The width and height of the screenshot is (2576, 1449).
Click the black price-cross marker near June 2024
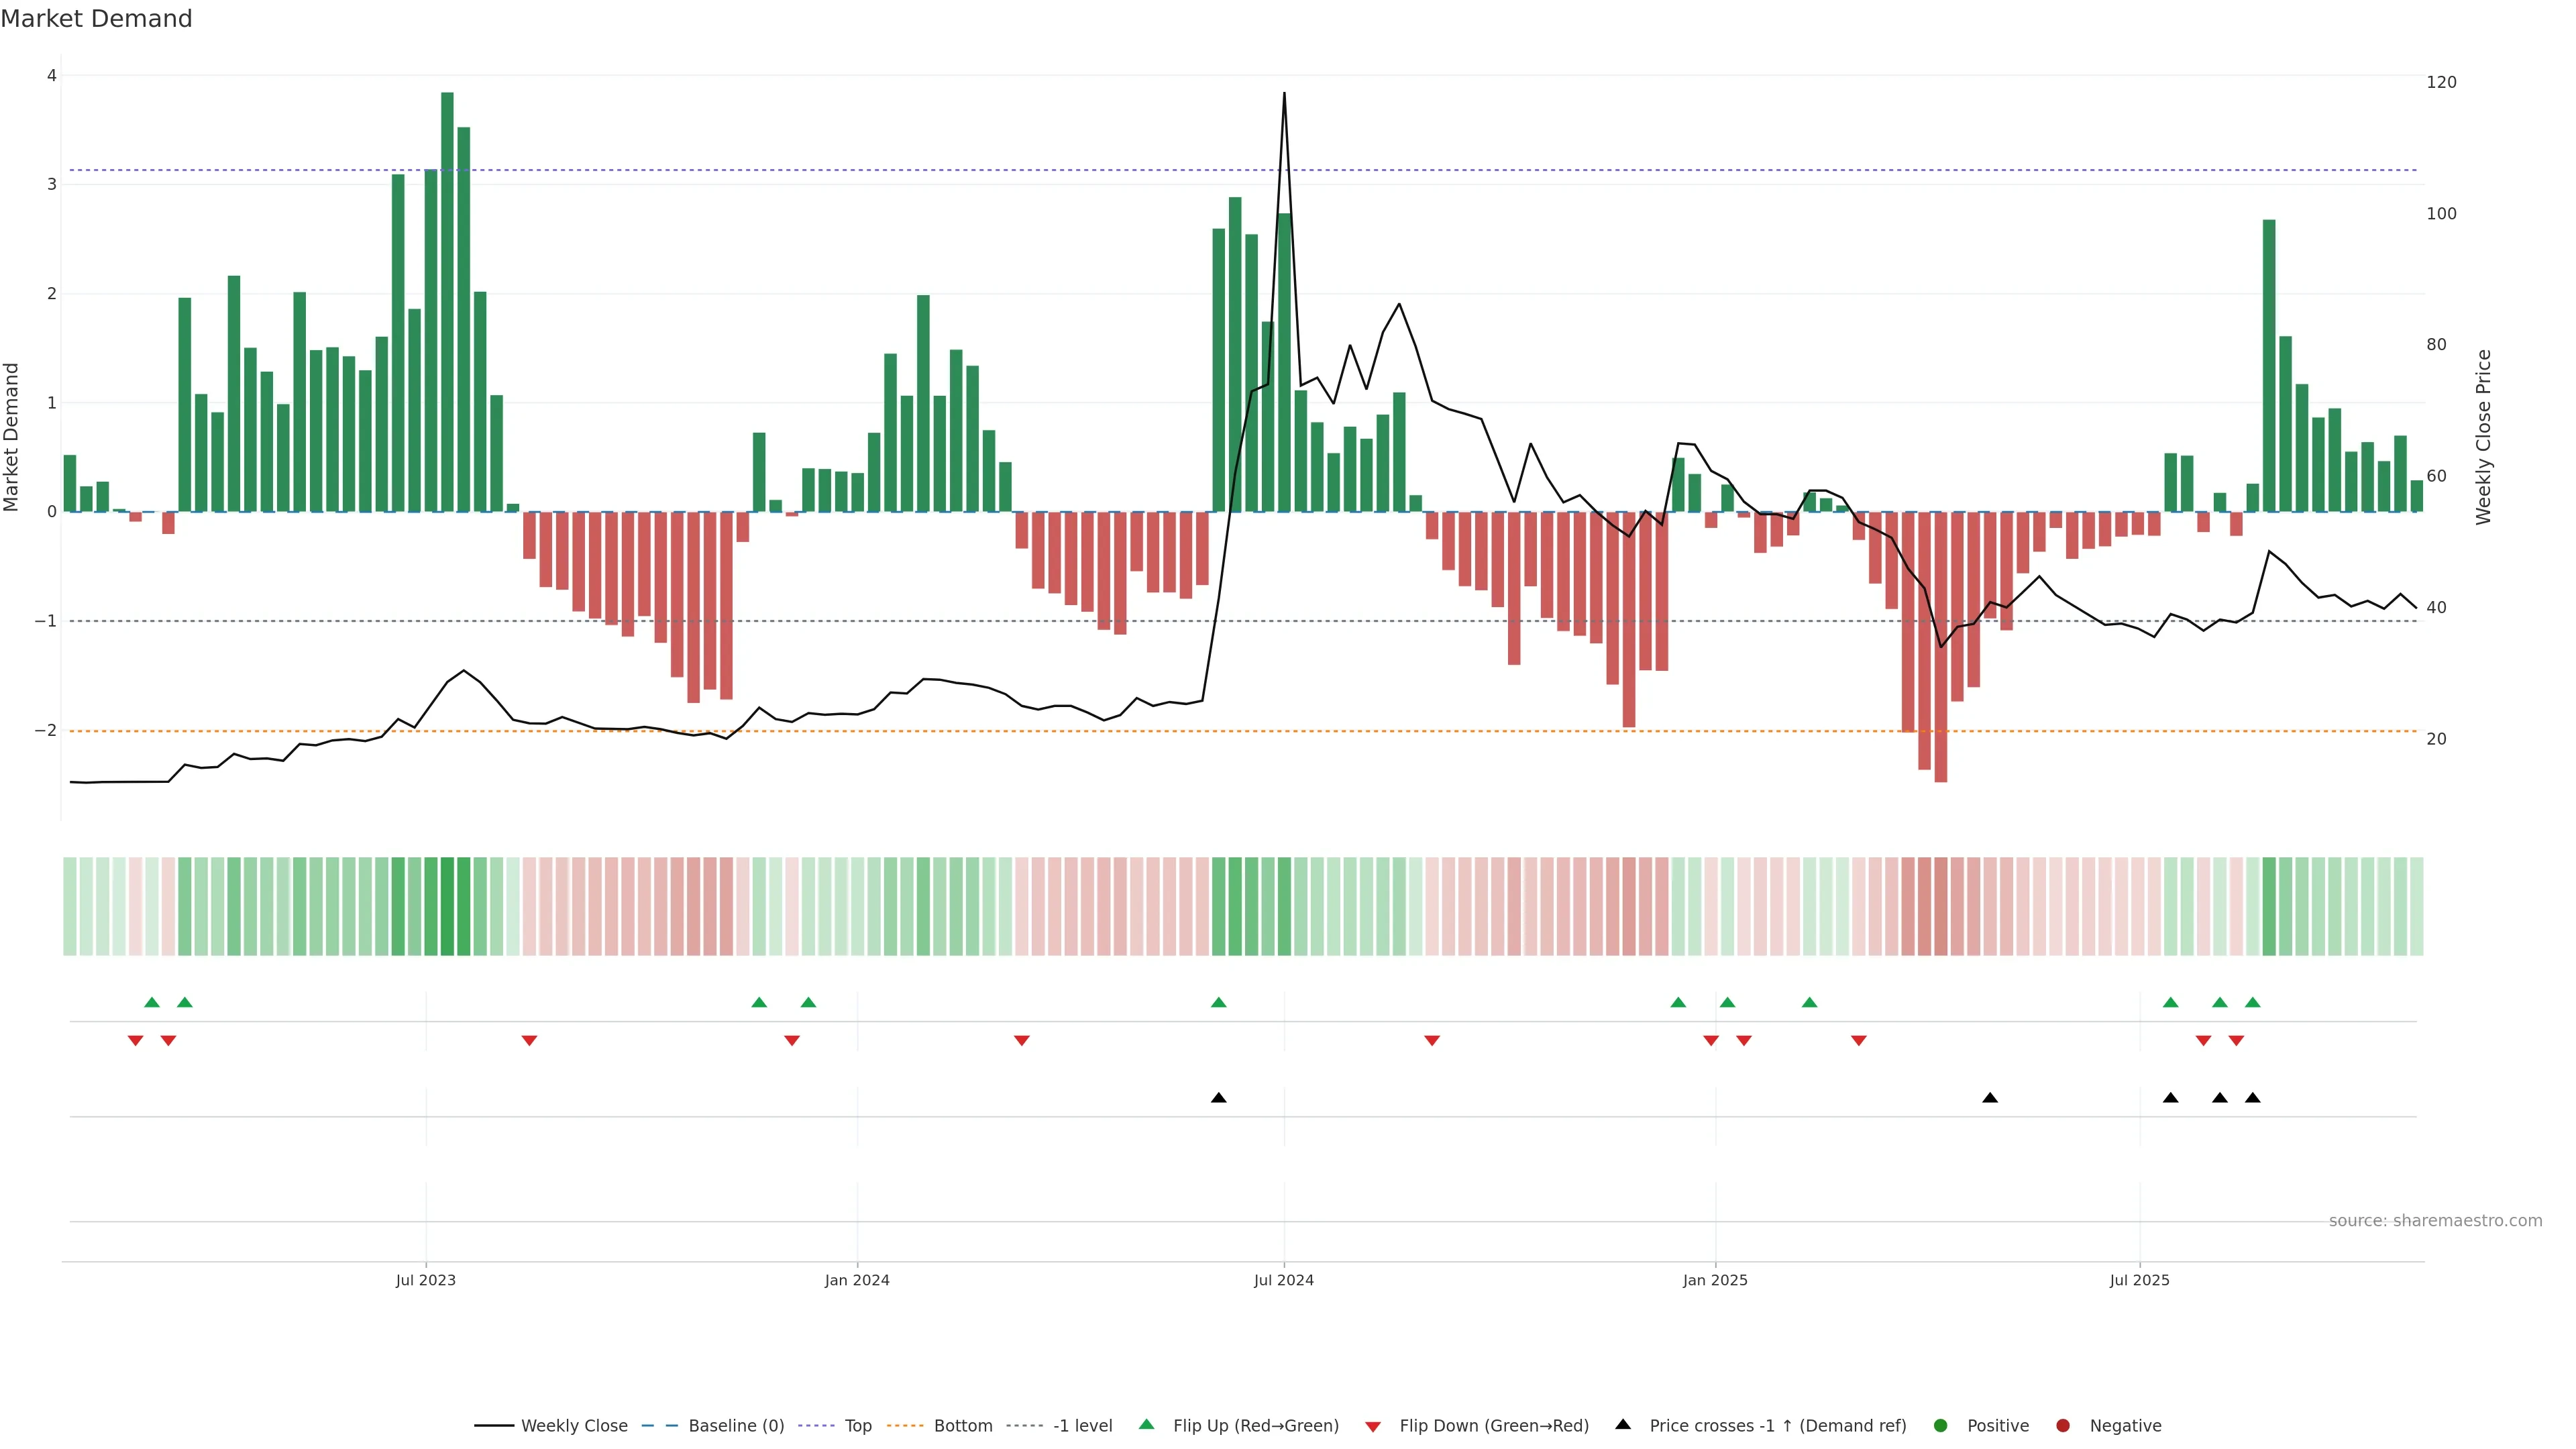1218,1098
